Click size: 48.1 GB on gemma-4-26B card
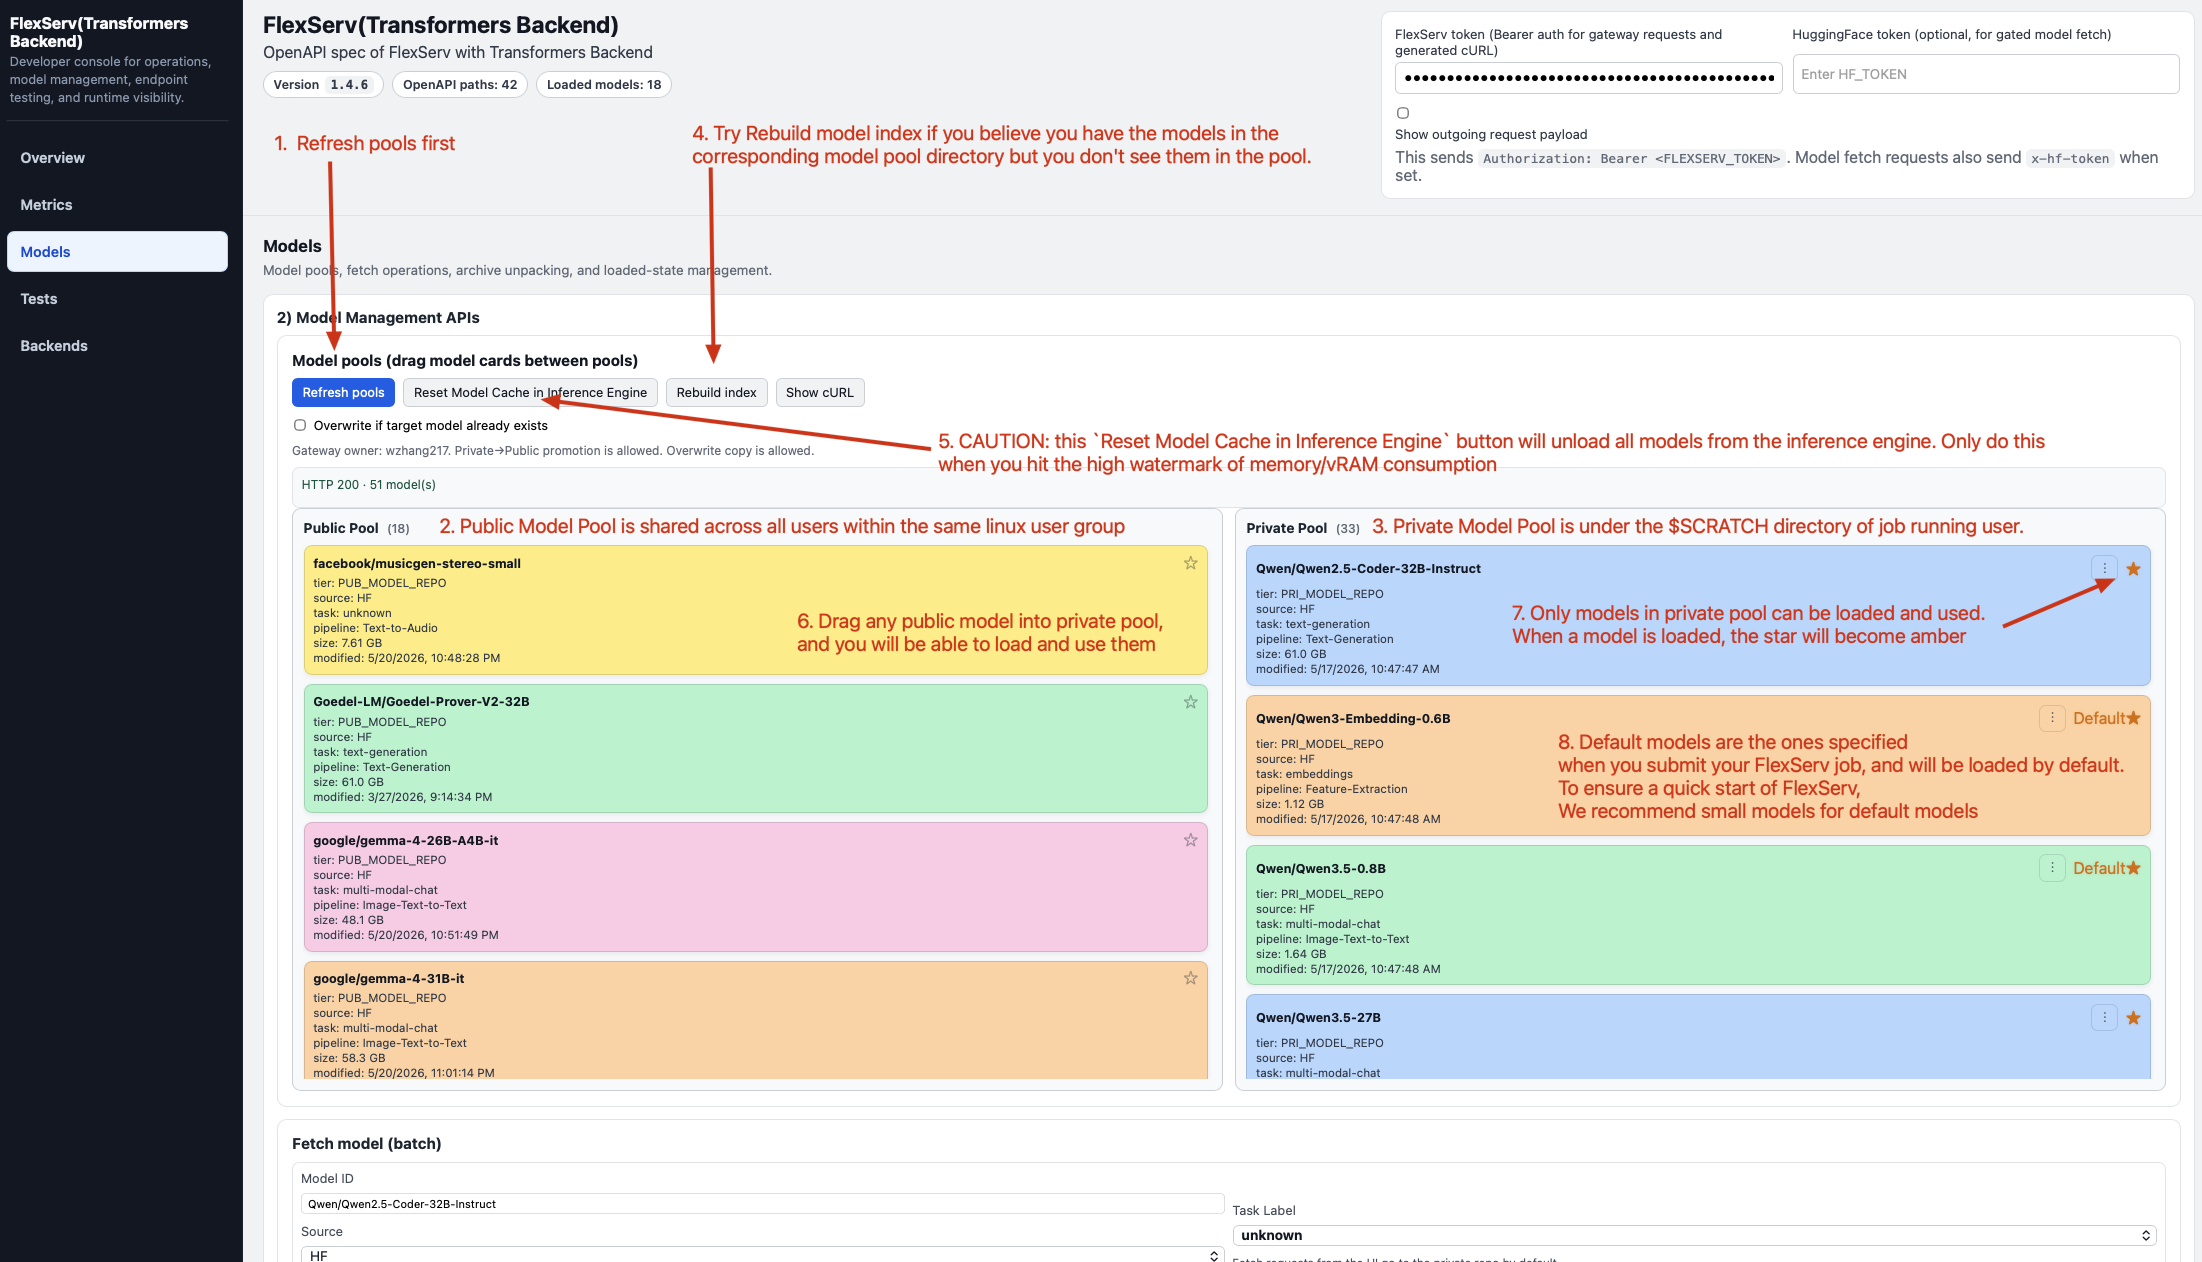 348,920
